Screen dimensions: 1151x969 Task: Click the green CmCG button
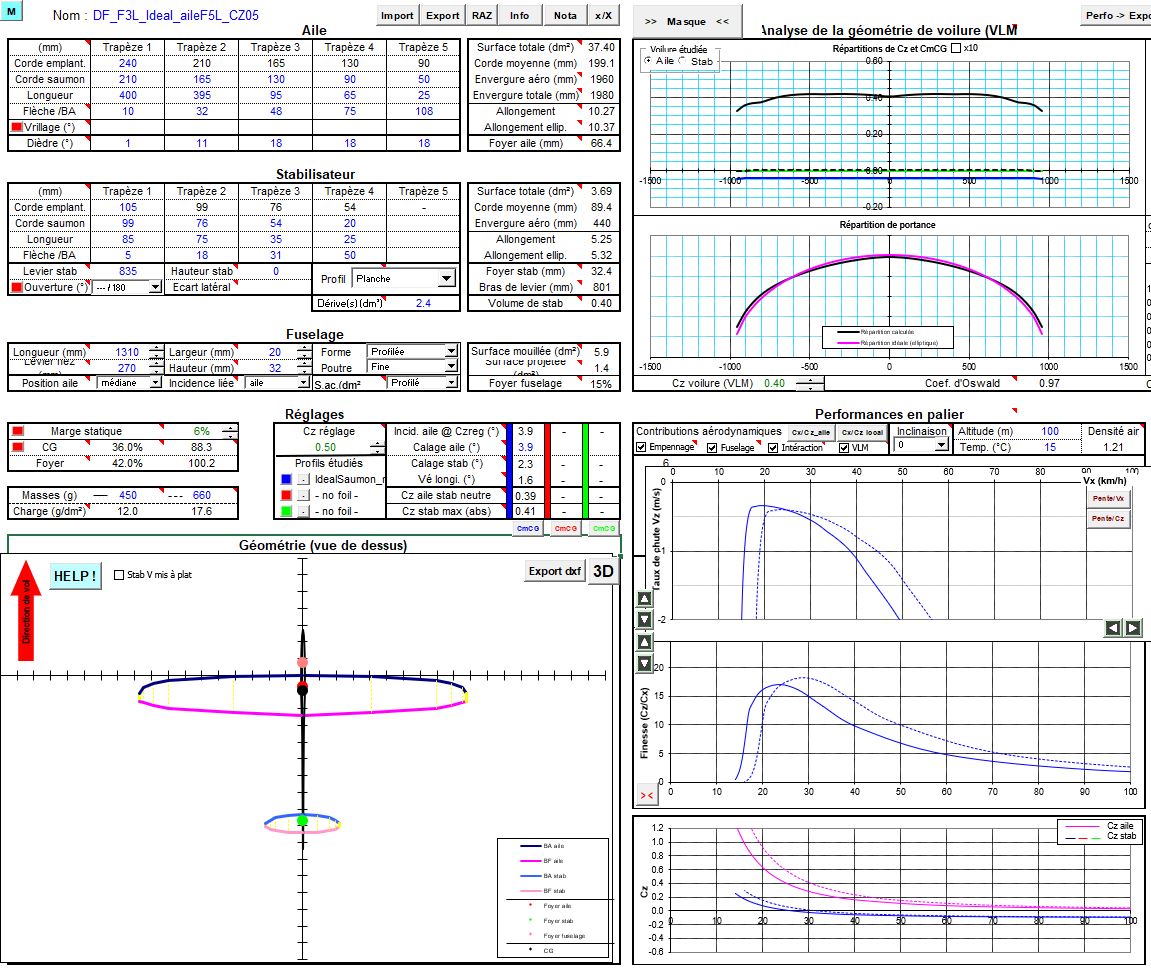603,528
